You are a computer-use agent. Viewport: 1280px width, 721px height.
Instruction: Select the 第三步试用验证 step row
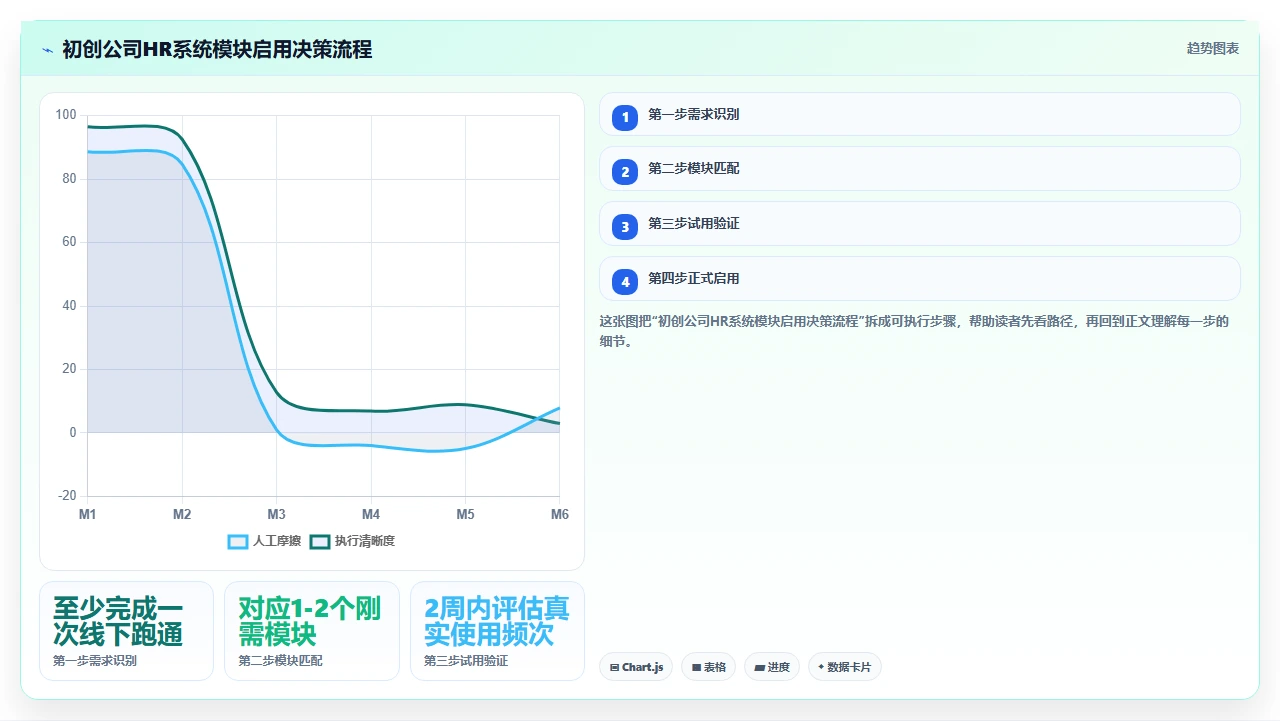pos(920,224)
